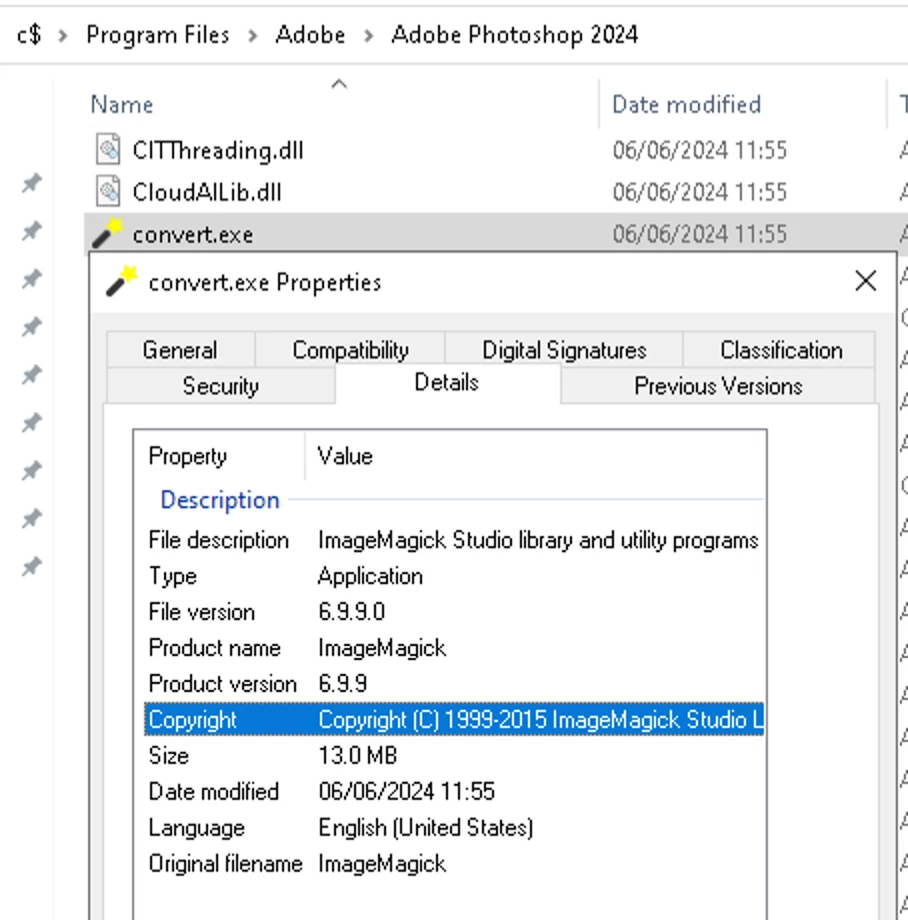This screenshot has width=908, height=920.
Task: Click the Property column header
Action: (188, 456)
